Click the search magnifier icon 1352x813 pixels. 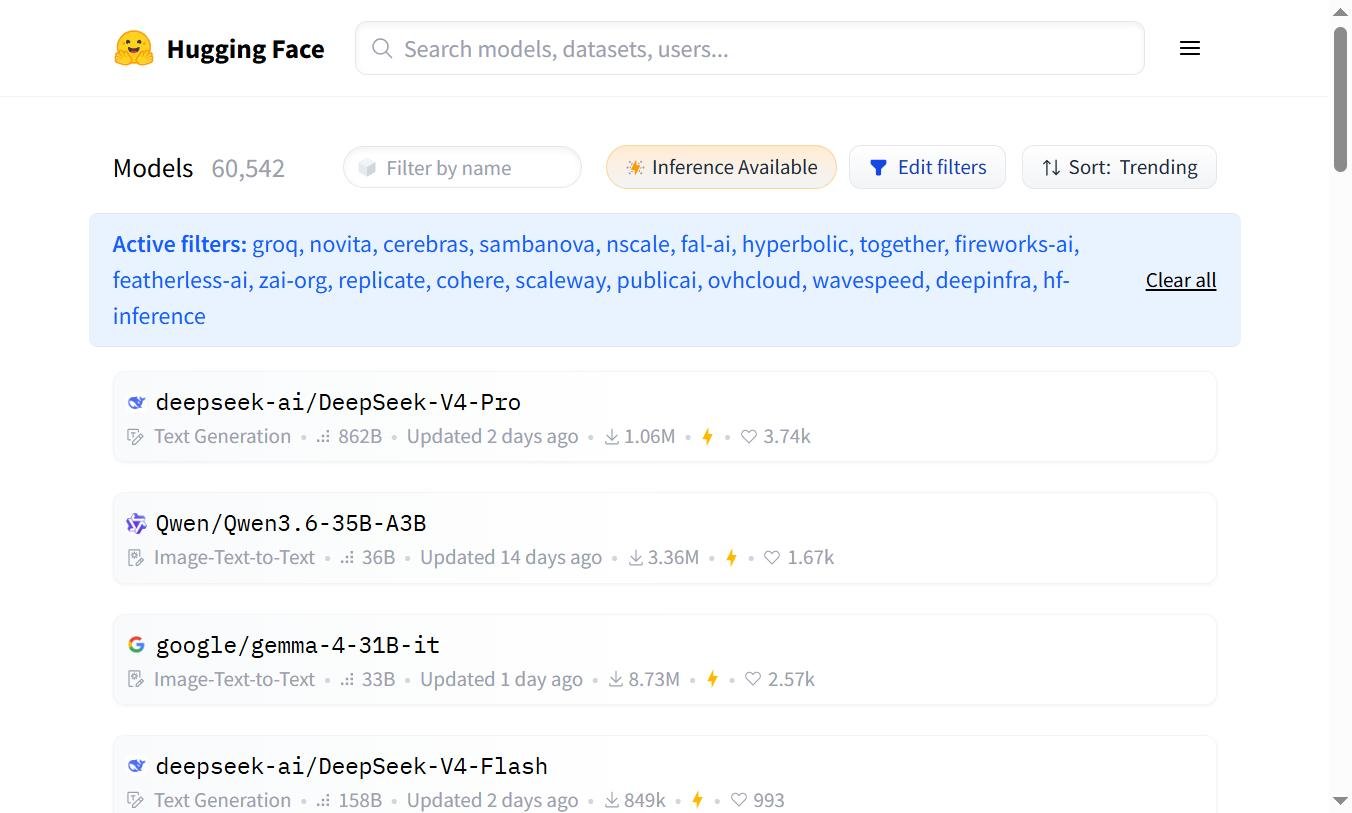[x=382, y=48]
